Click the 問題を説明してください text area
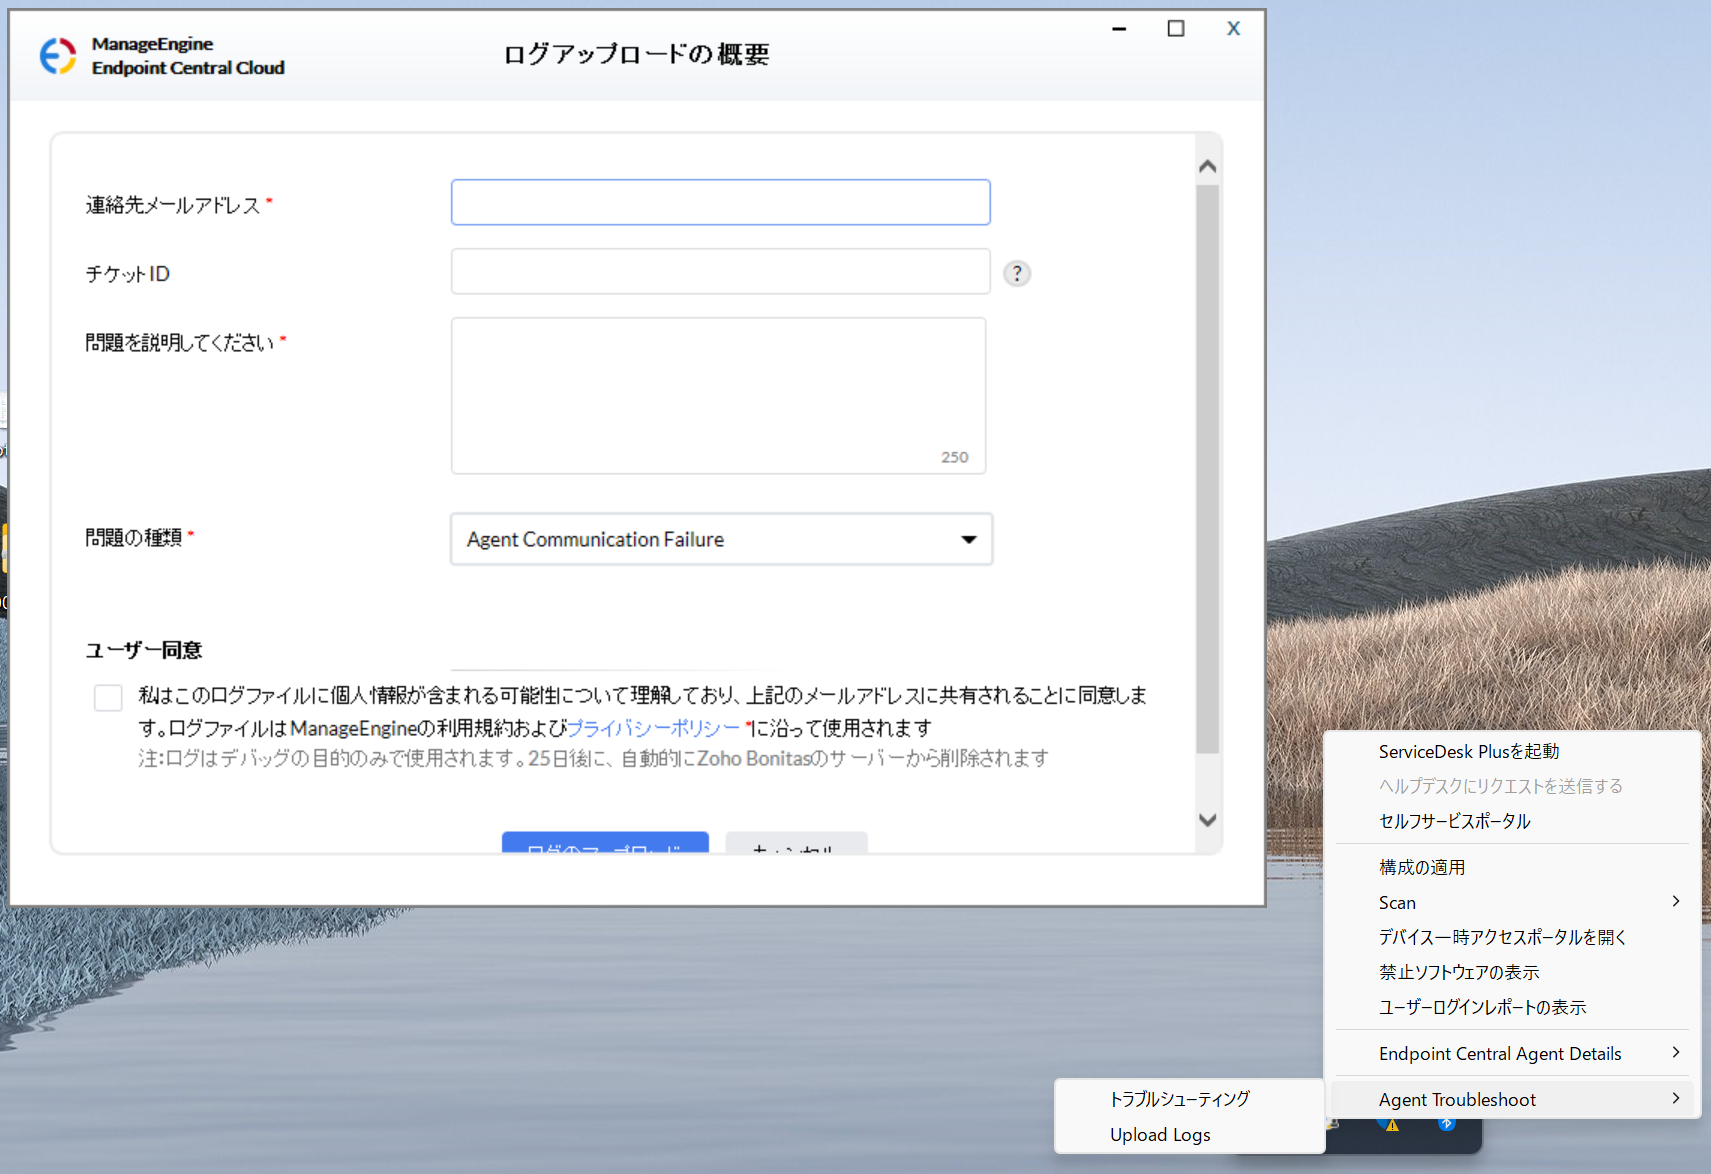 pos(719,396)
